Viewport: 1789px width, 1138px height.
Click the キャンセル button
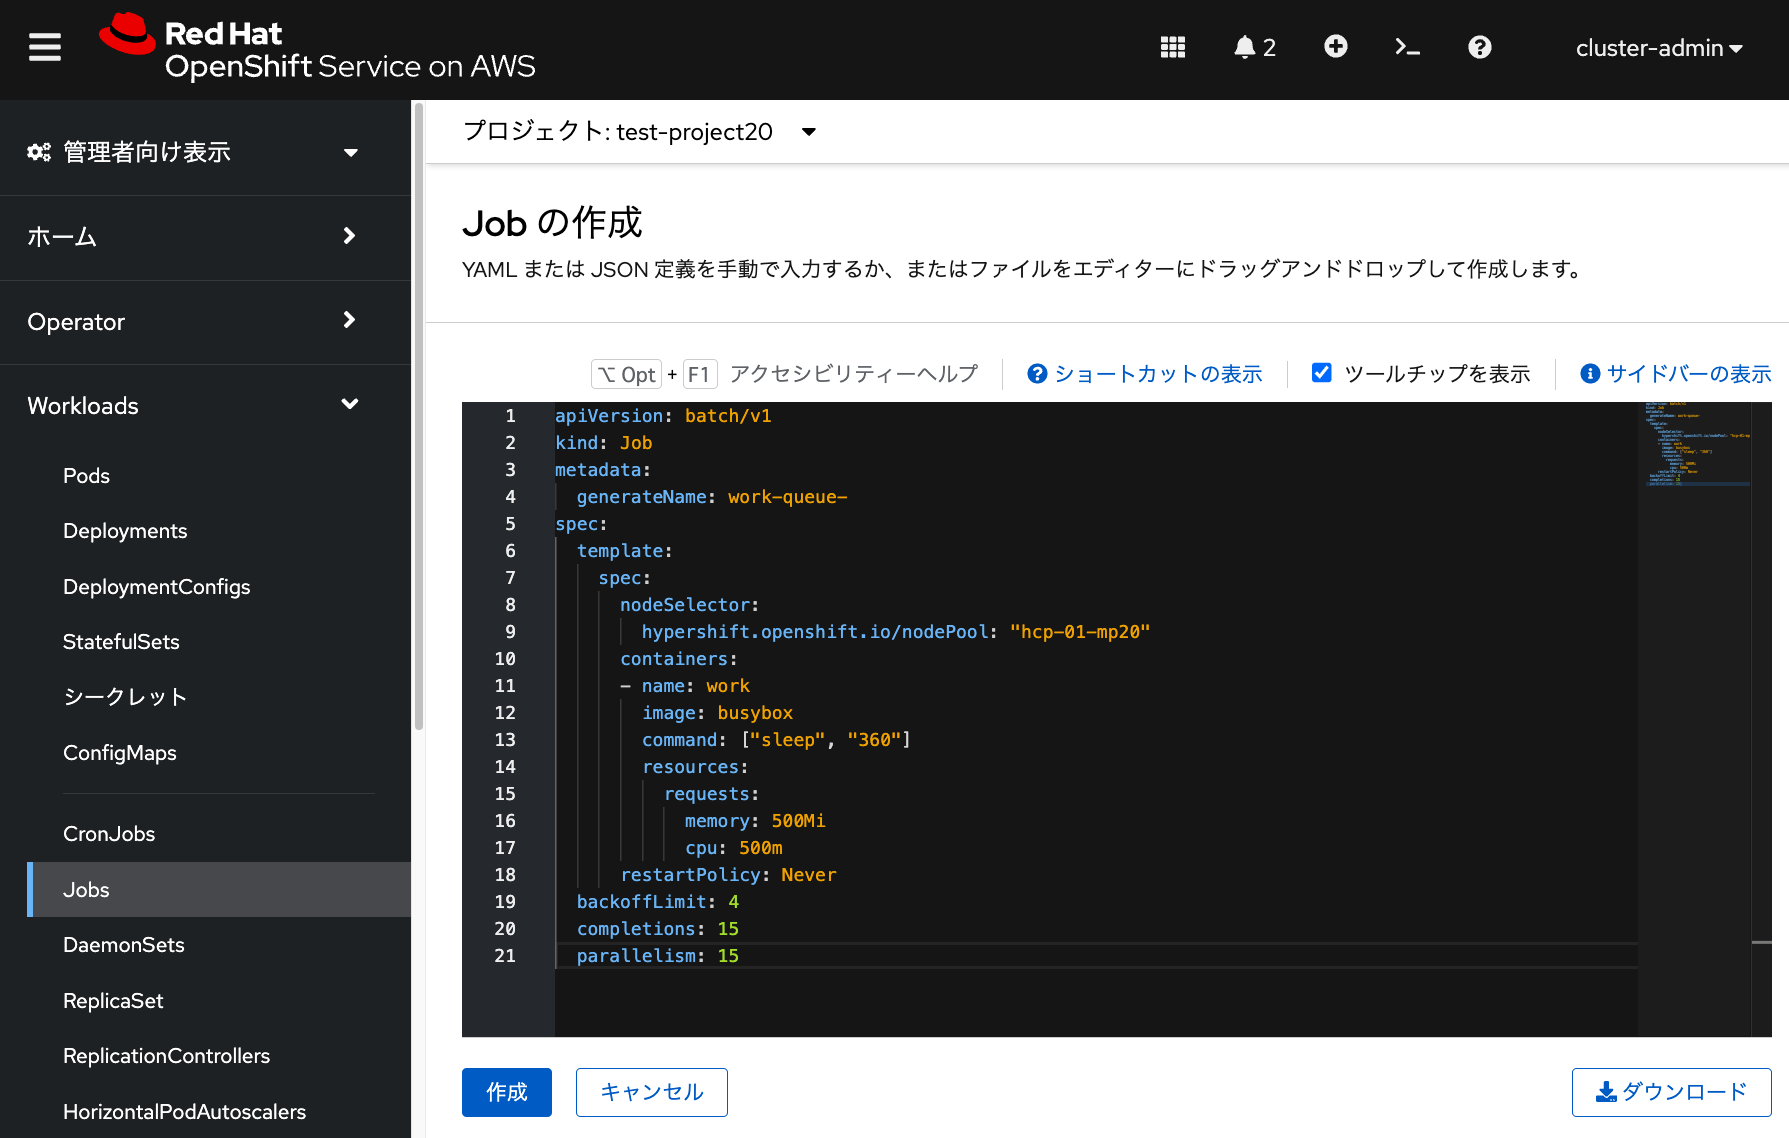tap(652, 1092)
